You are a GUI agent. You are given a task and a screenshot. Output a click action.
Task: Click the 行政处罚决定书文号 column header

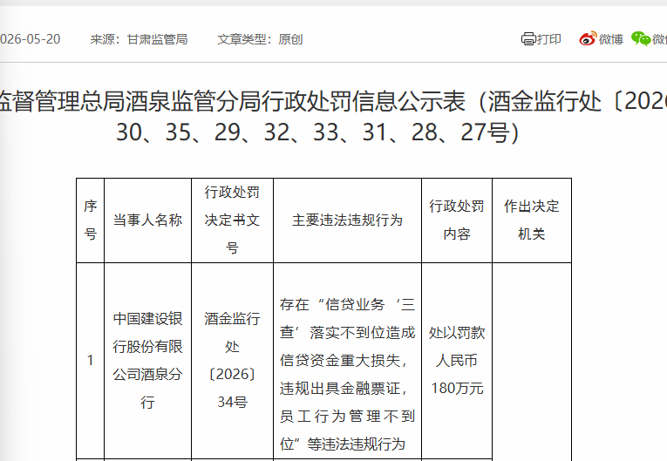(232, 220)
